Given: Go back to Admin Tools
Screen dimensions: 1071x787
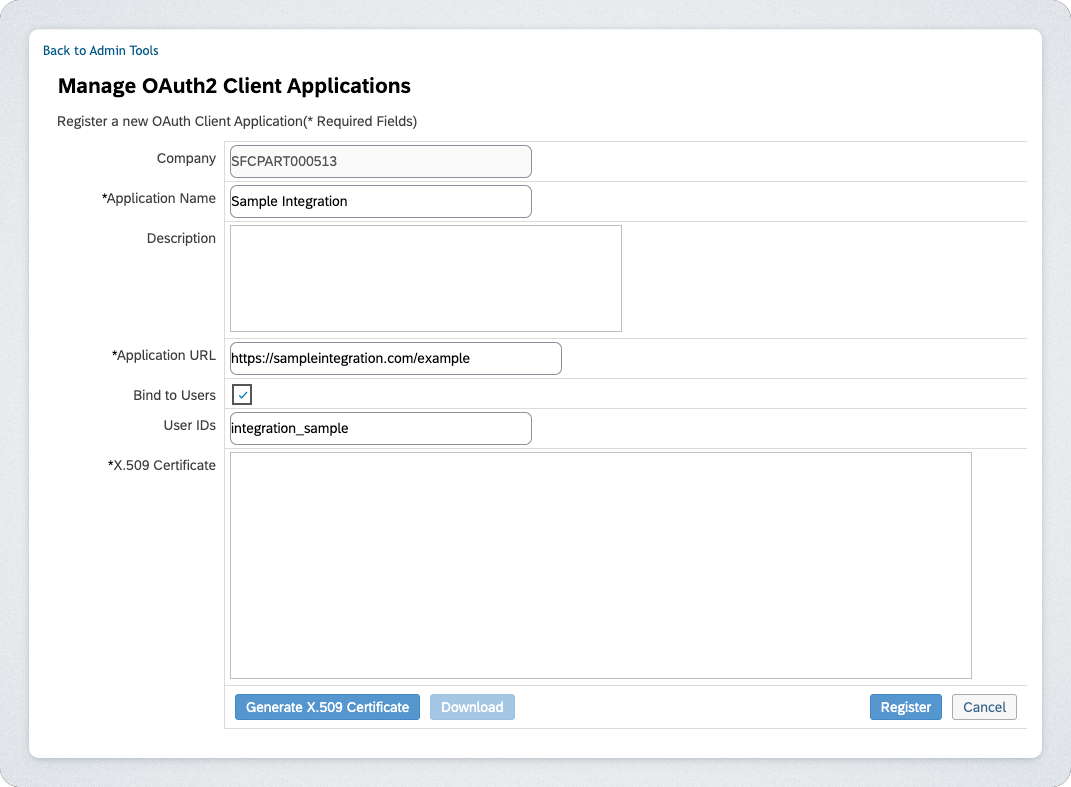Looking at the screenshot, I should [100, 50].
